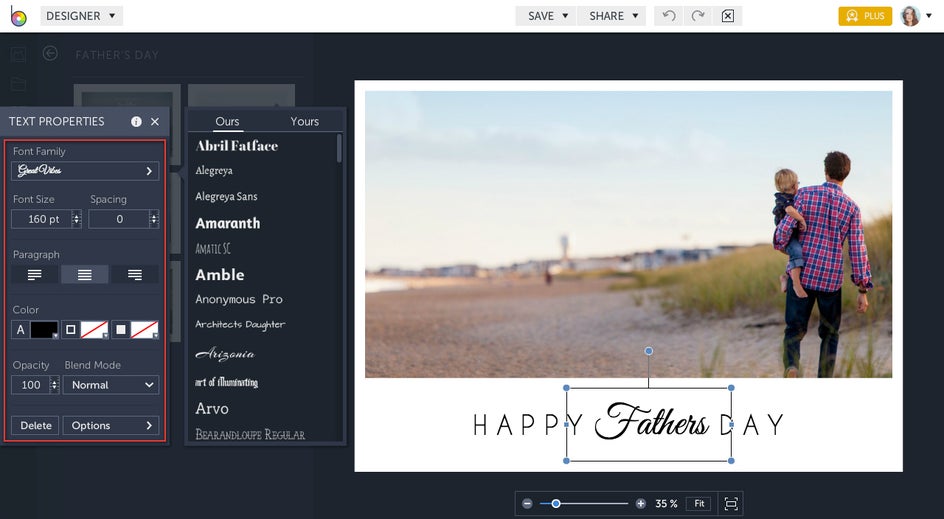Open the background color swatch

coord(144,330)
